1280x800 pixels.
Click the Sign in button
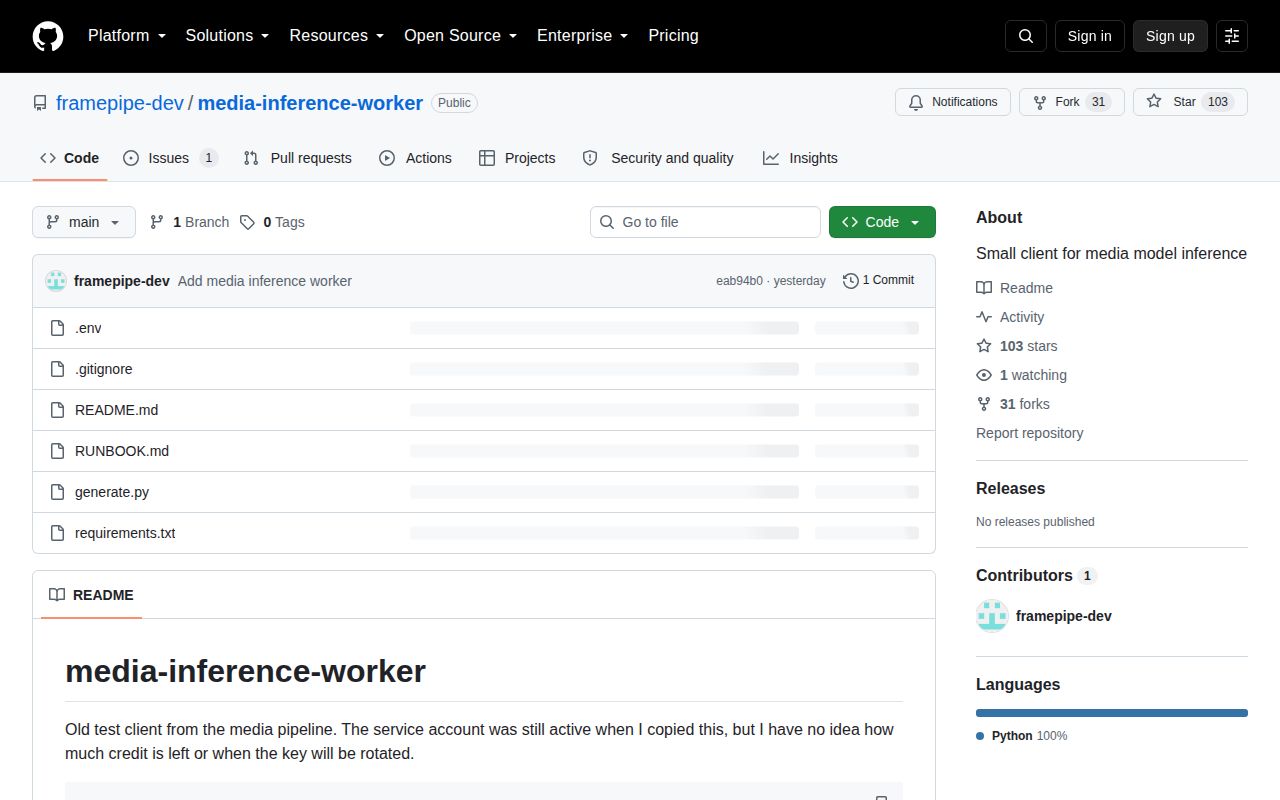tap(1089, 36)
